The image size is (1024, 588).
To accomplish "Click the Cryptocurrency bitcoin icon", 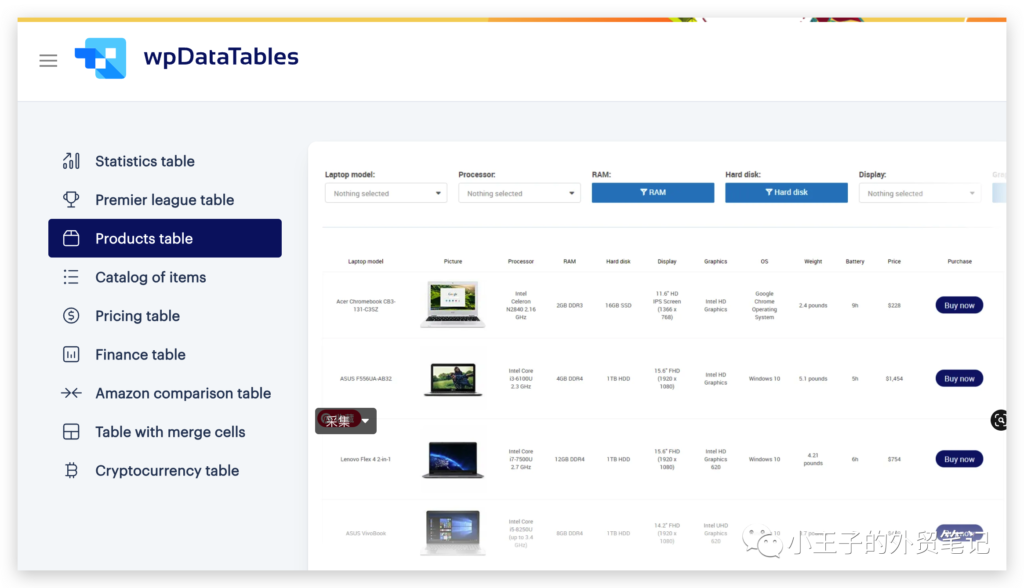I will point(71,471).
